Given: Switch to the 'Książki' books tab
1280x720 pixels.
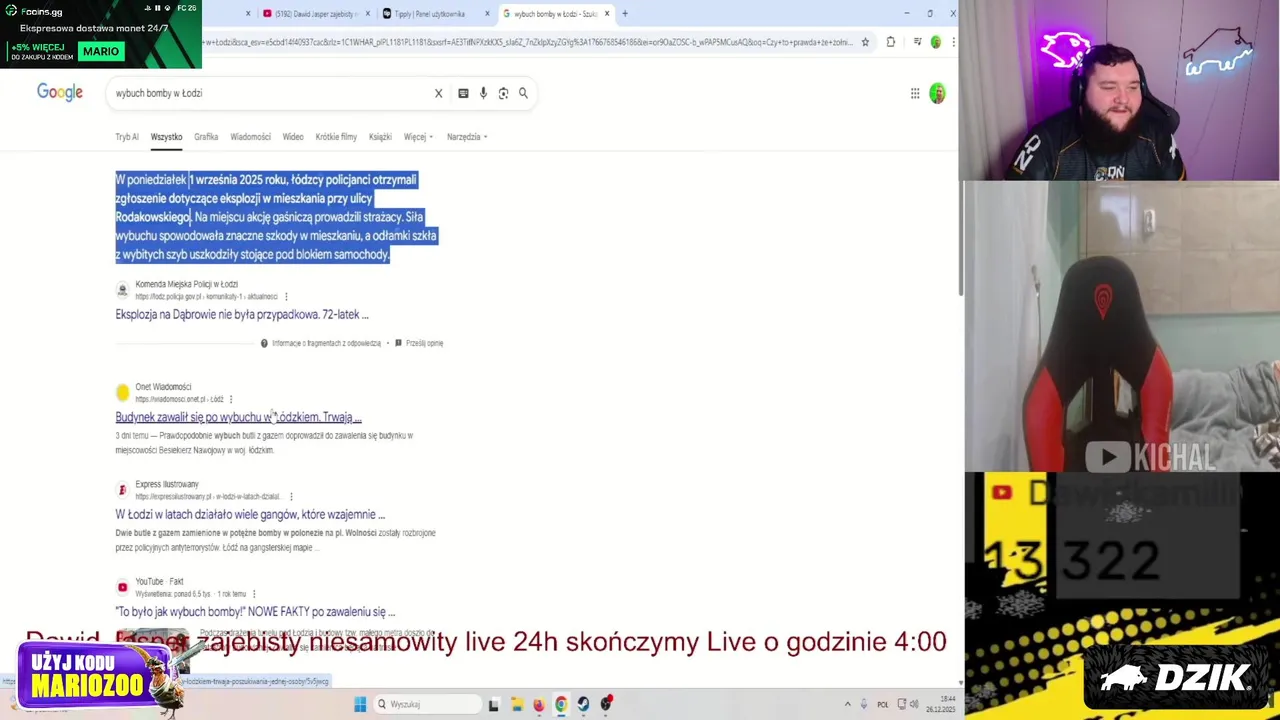Looking at the screenshot, I should point(380,137).
